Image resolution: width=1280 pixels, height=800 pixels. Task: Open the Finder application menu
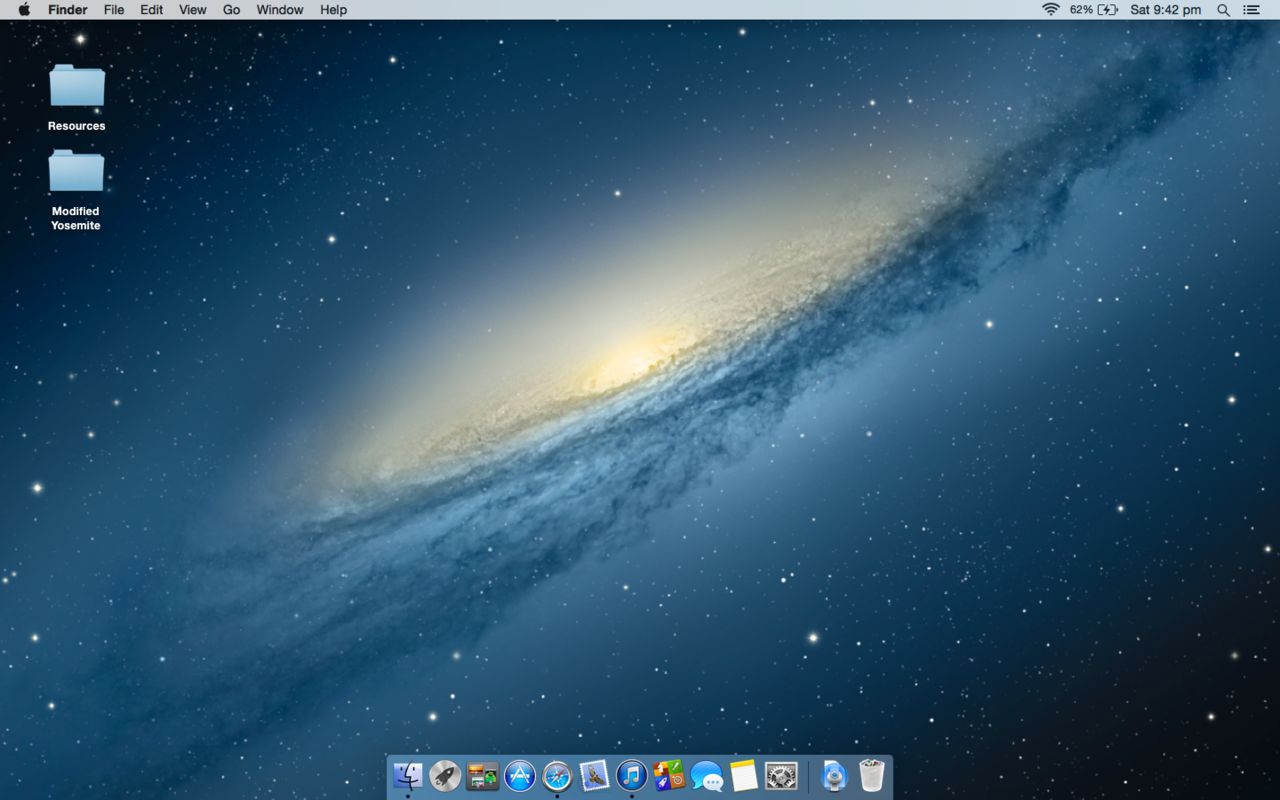point(67,10)
